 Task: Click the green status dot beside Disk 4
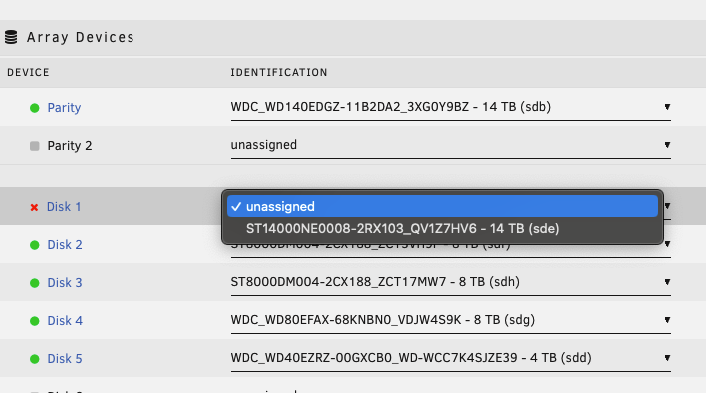[x=35, y=321]
